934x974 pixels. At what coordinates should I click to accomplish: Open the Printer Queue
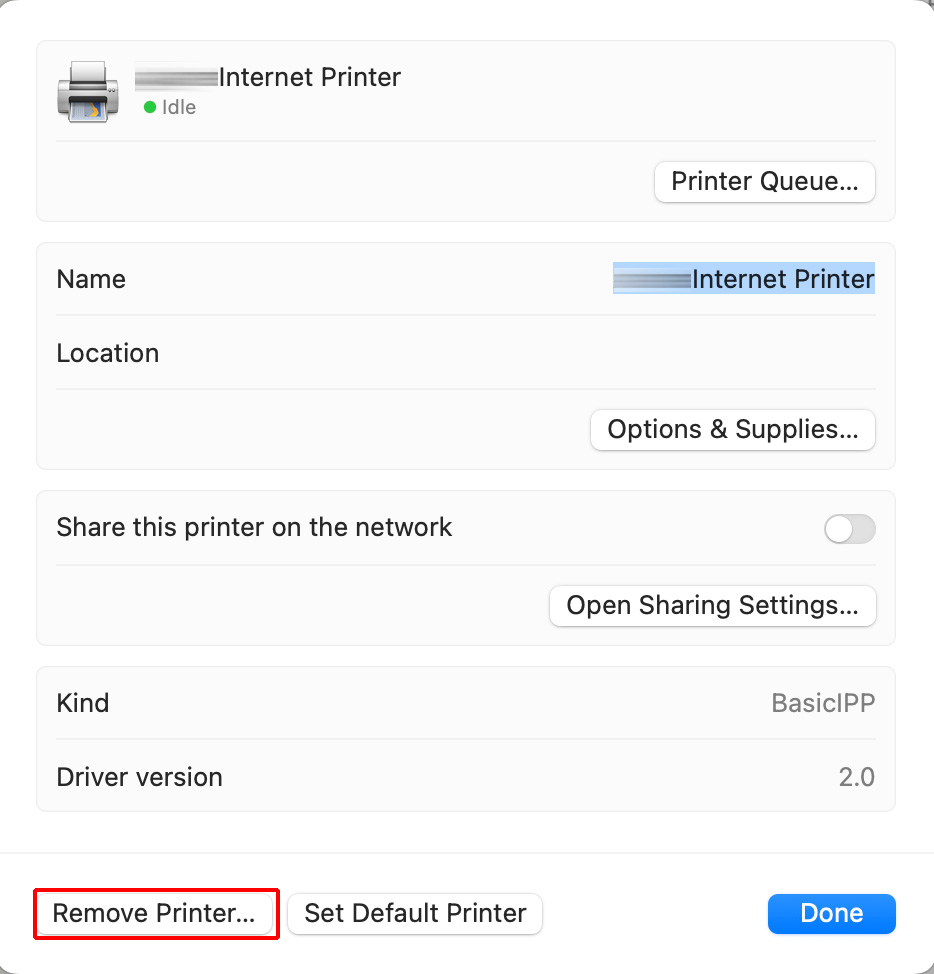[764, 182]
